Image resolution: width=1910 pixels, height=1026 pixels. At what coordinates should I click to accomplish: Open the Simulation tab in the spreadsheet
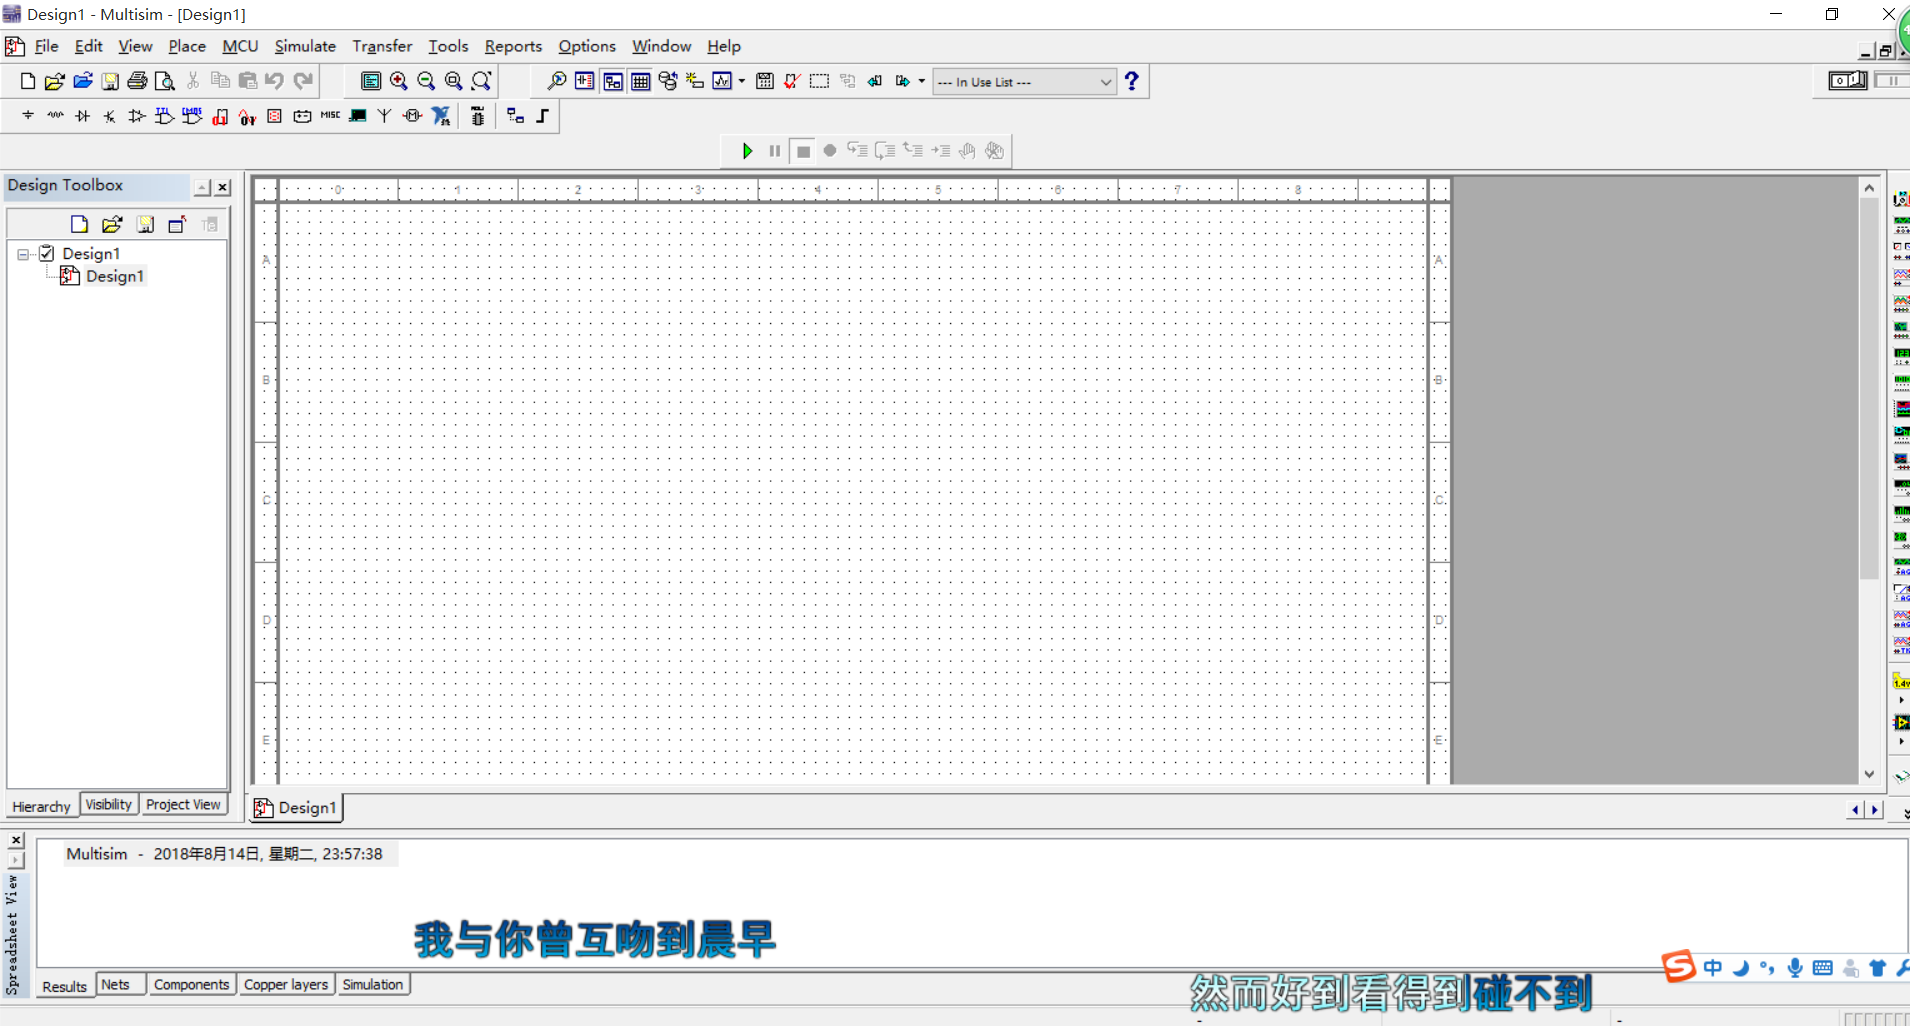point(373,984)
